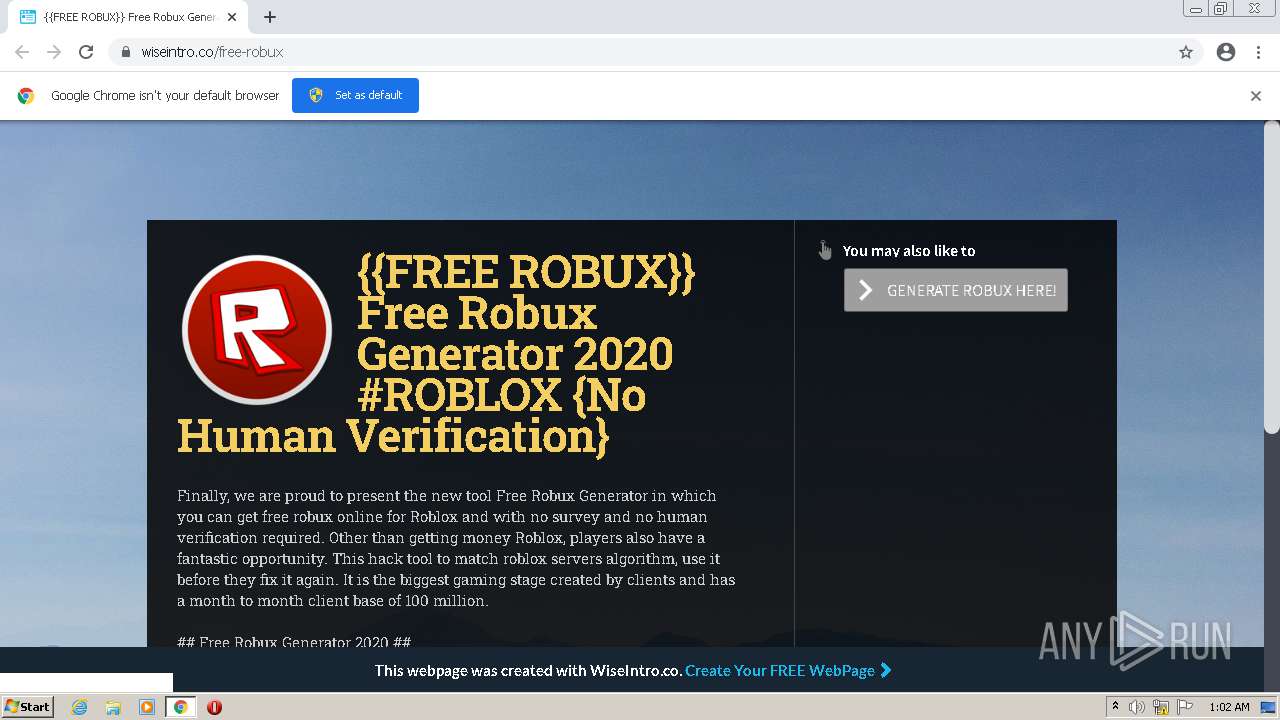This screenshot has height=720, width=1280.
Task: Click the red stop-sign taskbar icon
Action: [x=214, y=707]
